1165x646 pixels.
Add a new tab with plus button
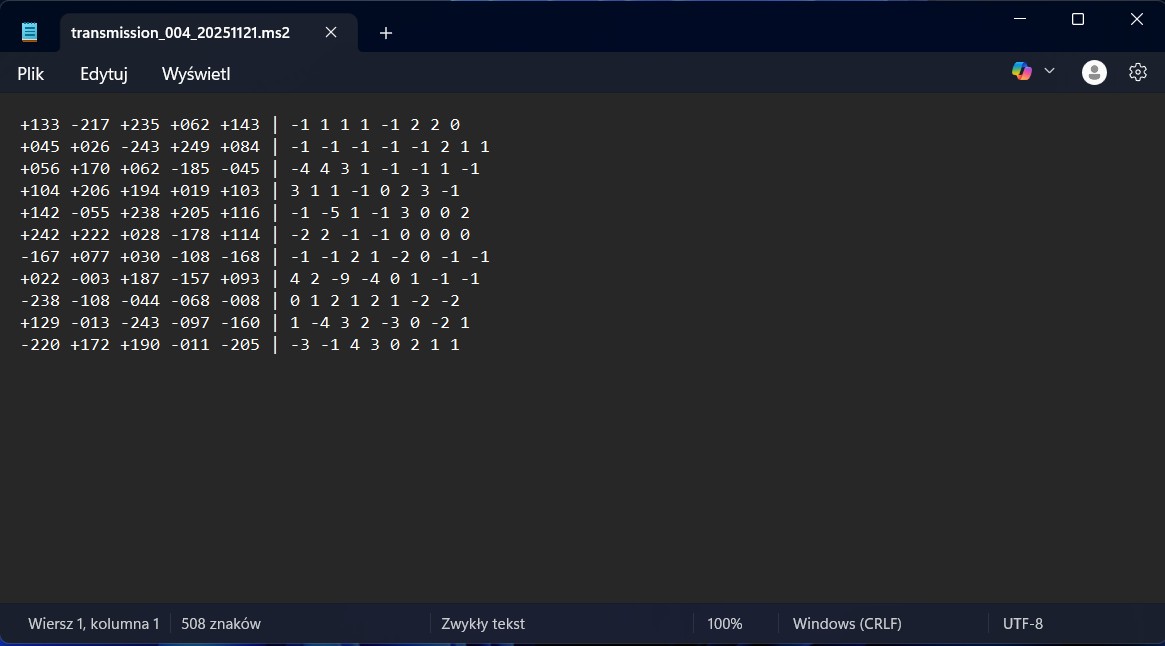coord(386,33)
